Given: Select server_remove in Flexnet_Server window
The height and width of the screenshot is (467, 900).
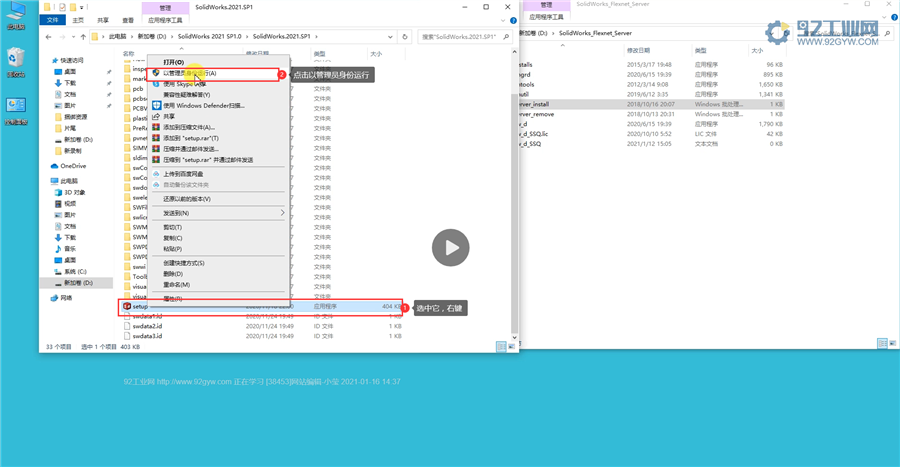Looking at the screenshot, I should coord(651,114).
